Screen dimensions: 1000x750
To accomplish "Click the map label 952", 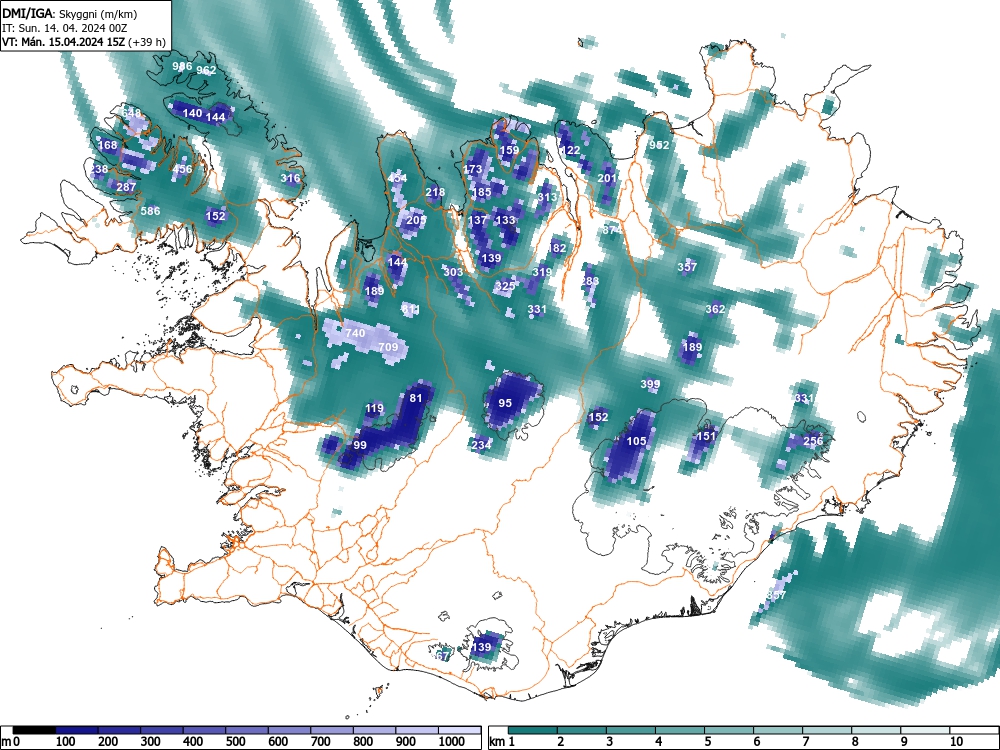I will click(x=659, y=145).
